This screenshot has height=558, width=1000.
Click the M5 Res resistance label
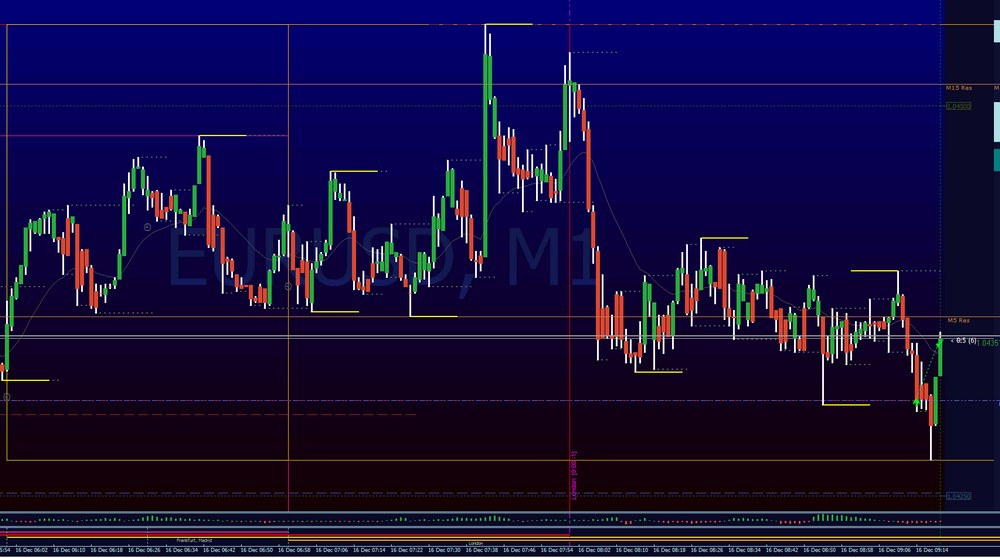pyautogui.click(x=959, y=320)
